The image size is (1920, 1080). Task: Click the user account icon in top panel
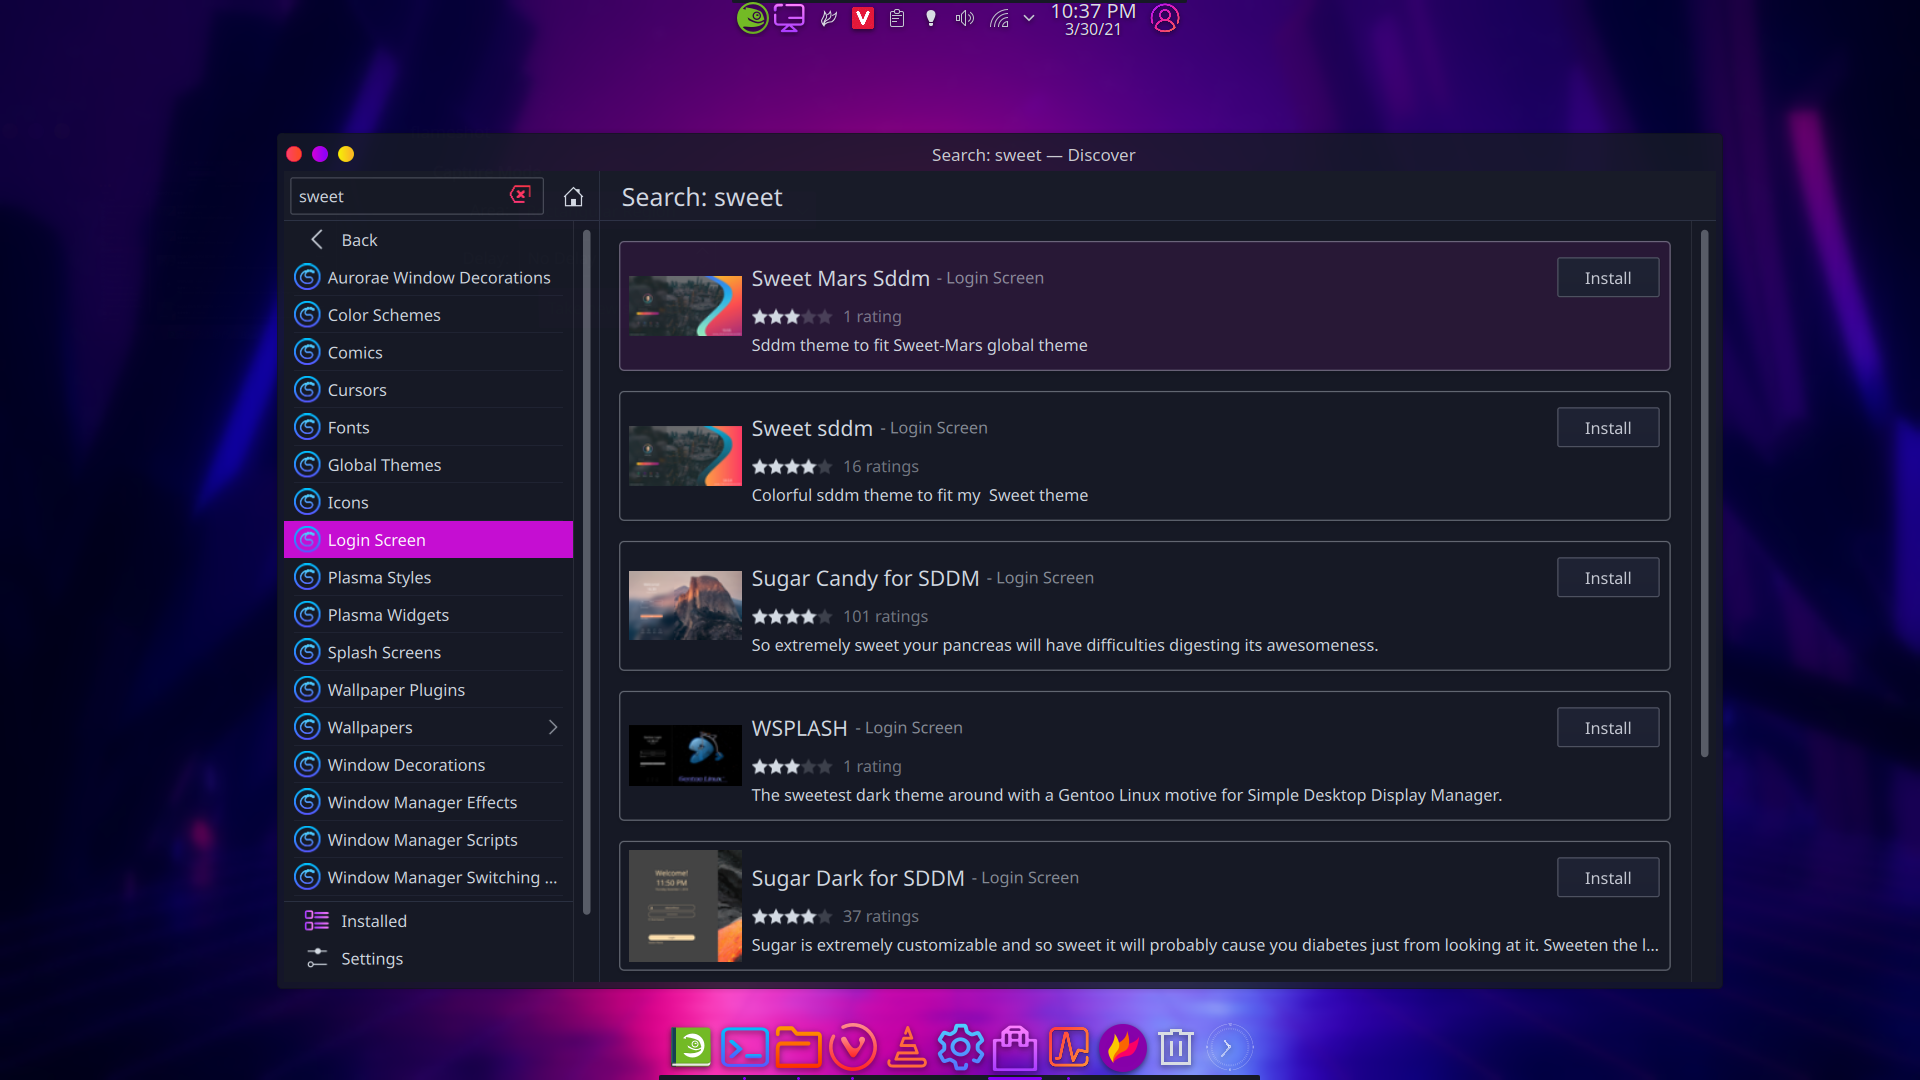point(1165,18)
